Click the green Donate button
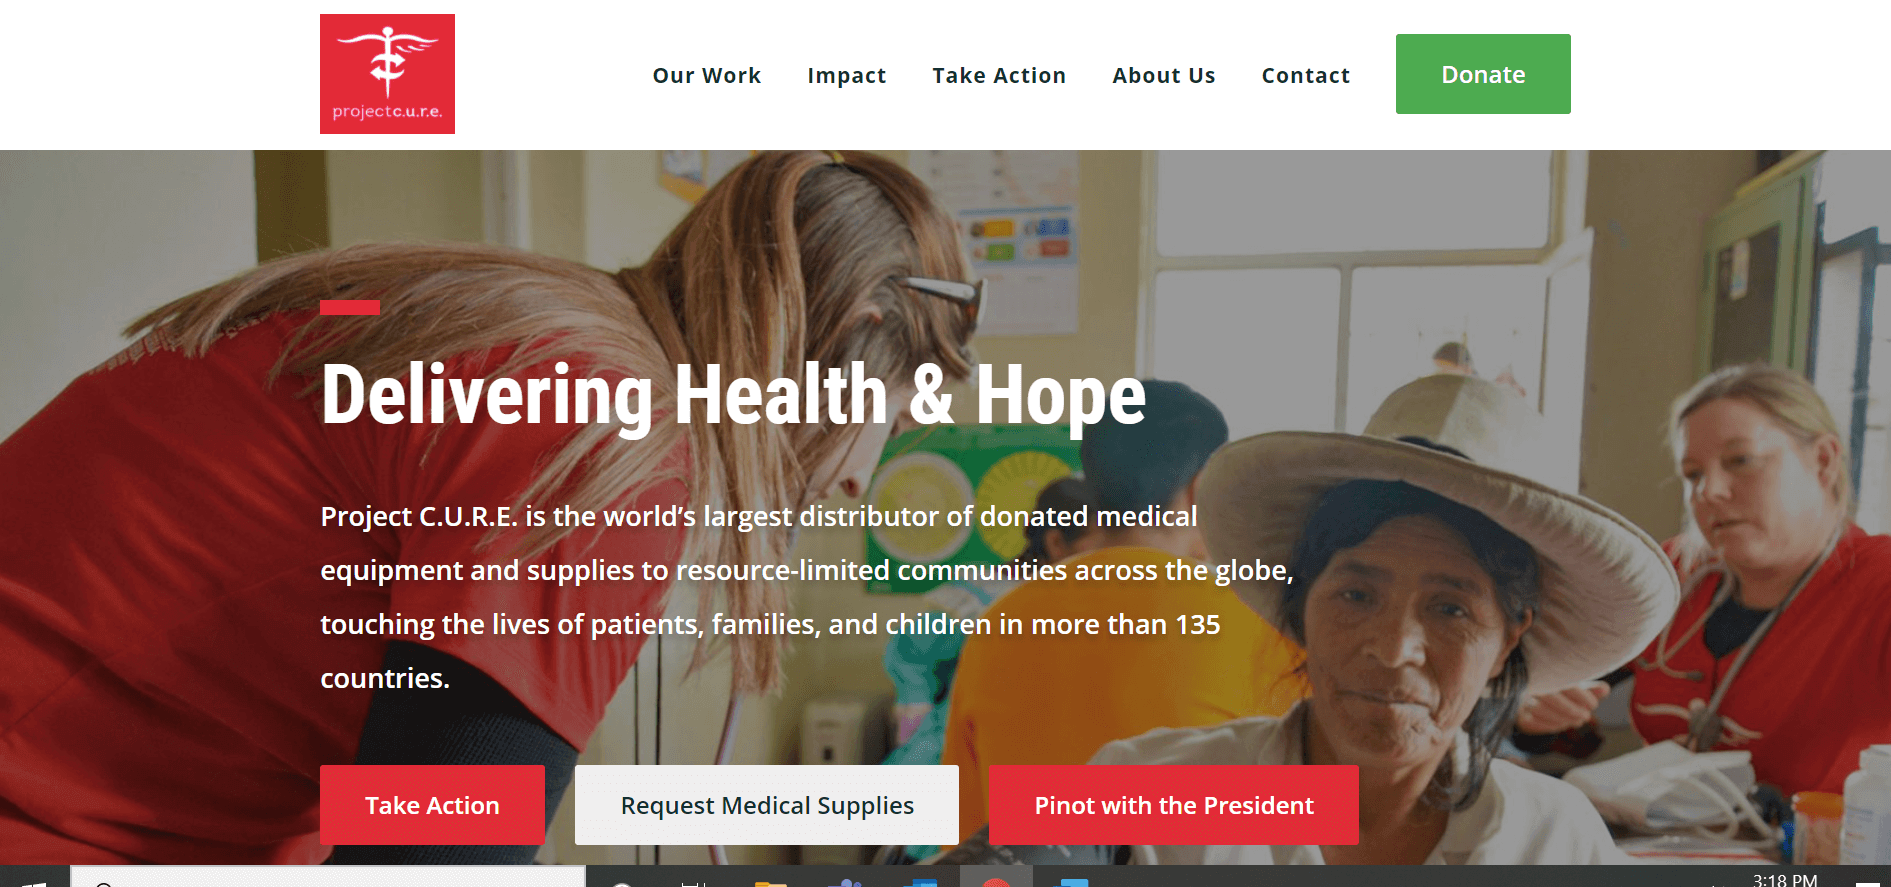Screen dimensions: 1891x887 click(x=1483, y=74)
